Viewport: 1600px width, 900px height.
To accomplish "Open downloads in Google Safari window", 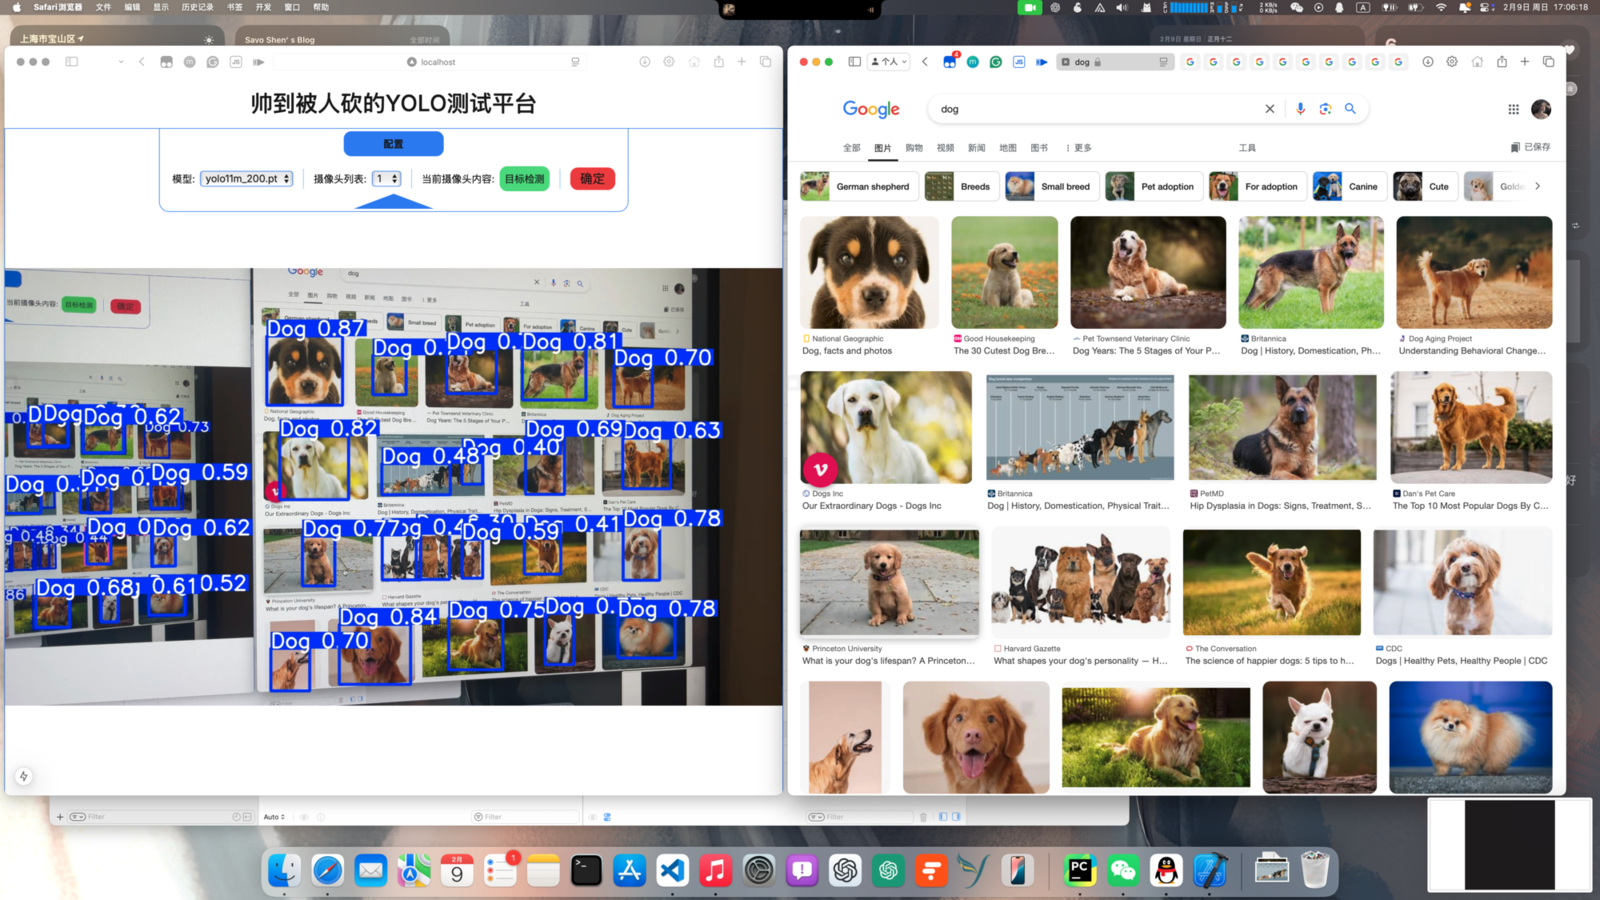I will pyautogui.click(x=1428, y=62).
